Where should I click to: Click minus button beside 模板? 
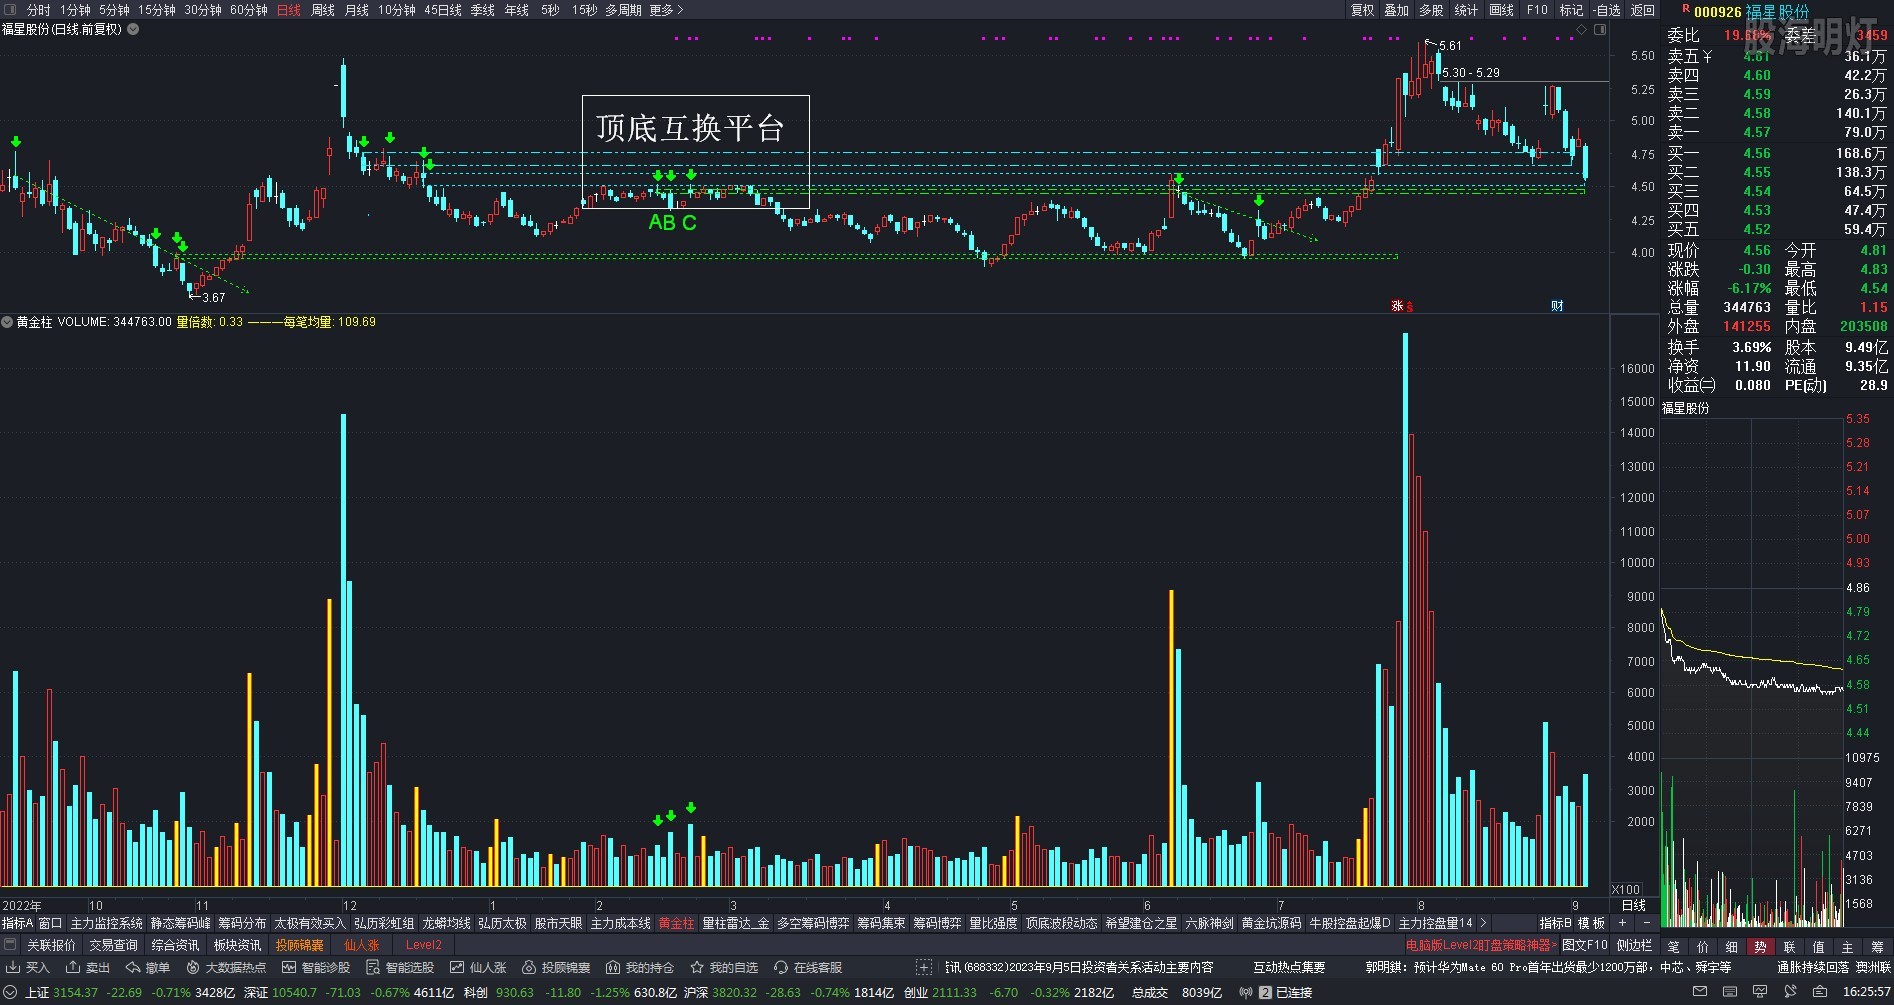pyautogui.click(x=1646, y=923)
